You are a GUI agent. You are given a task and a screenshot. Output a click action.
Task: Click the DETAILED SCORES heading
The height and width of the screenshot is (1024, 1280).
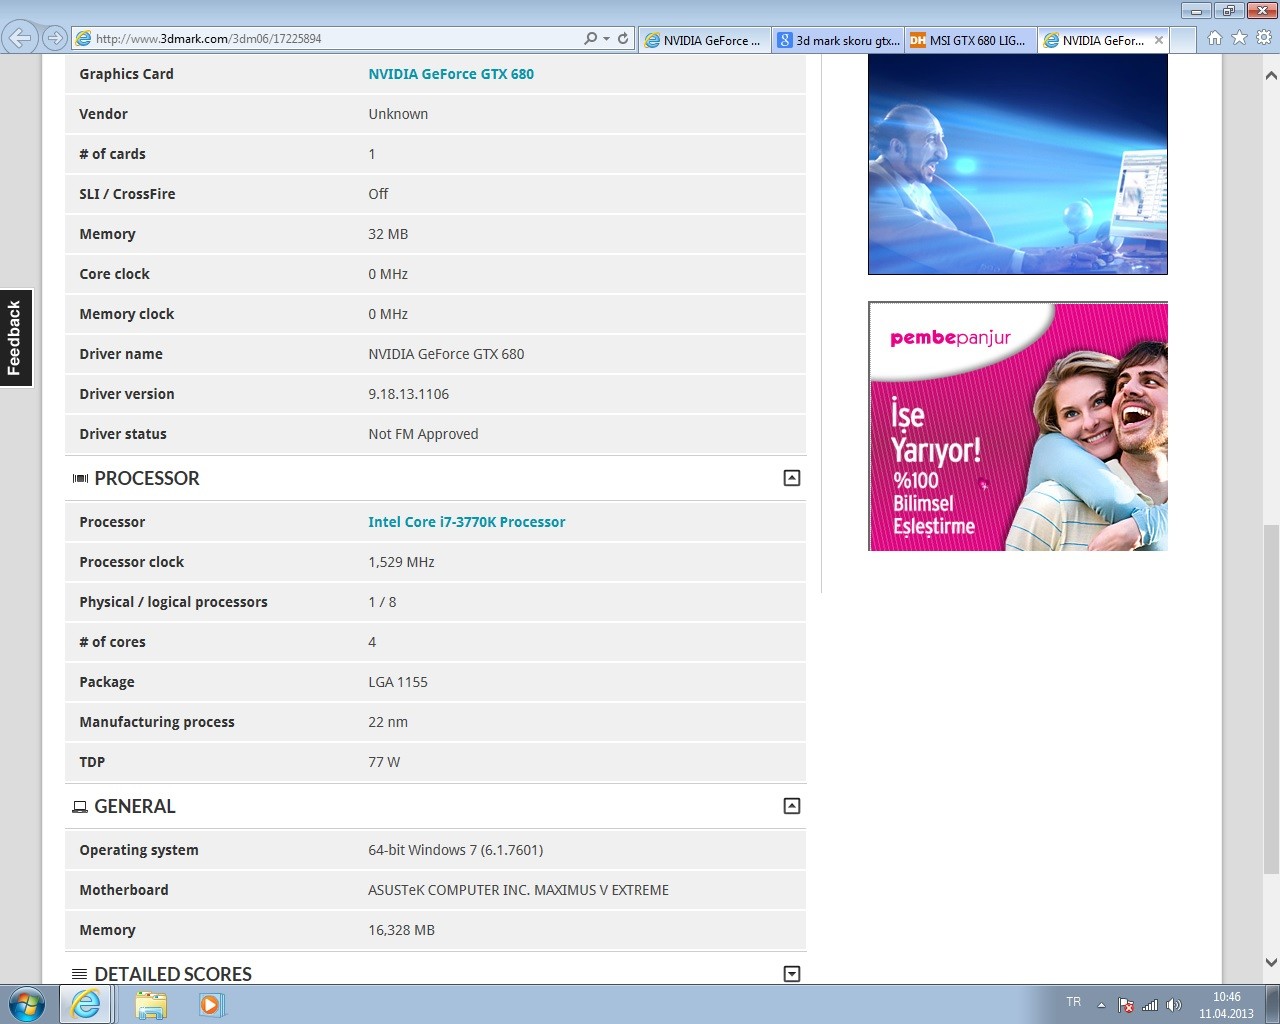point(173,974)
